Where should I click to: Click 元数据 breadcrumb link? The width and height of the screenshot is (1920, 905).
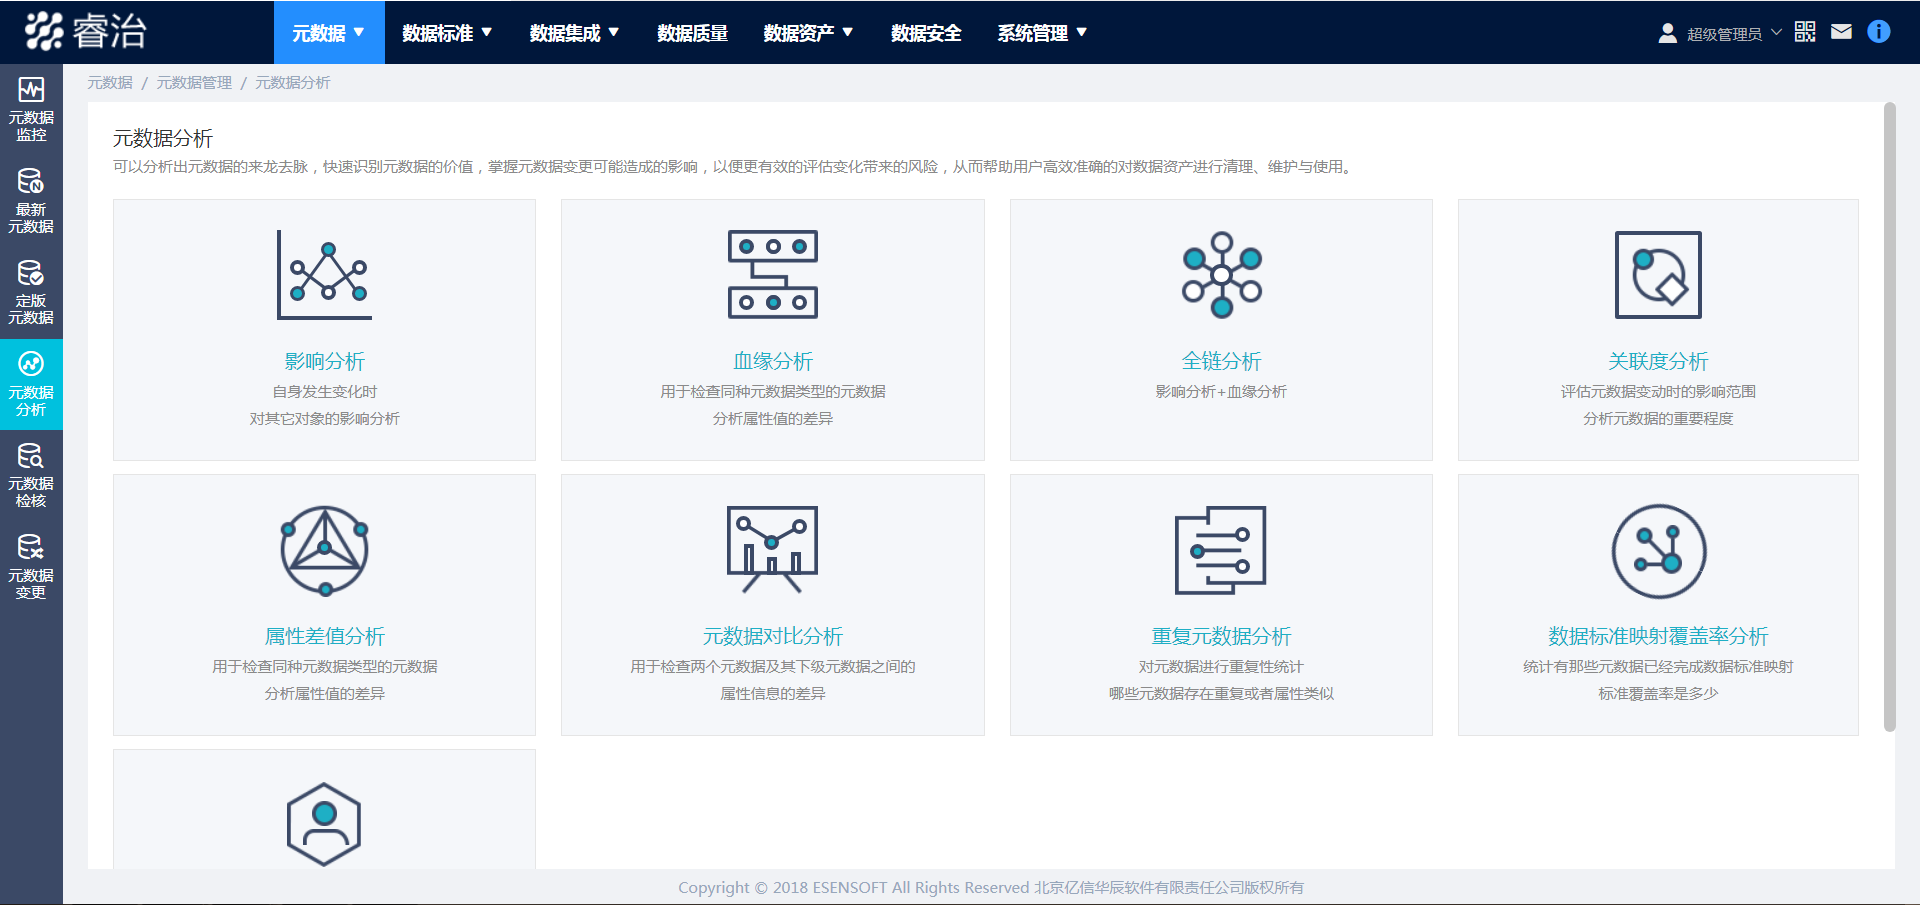pyautogui.click(x=110, y=83)
